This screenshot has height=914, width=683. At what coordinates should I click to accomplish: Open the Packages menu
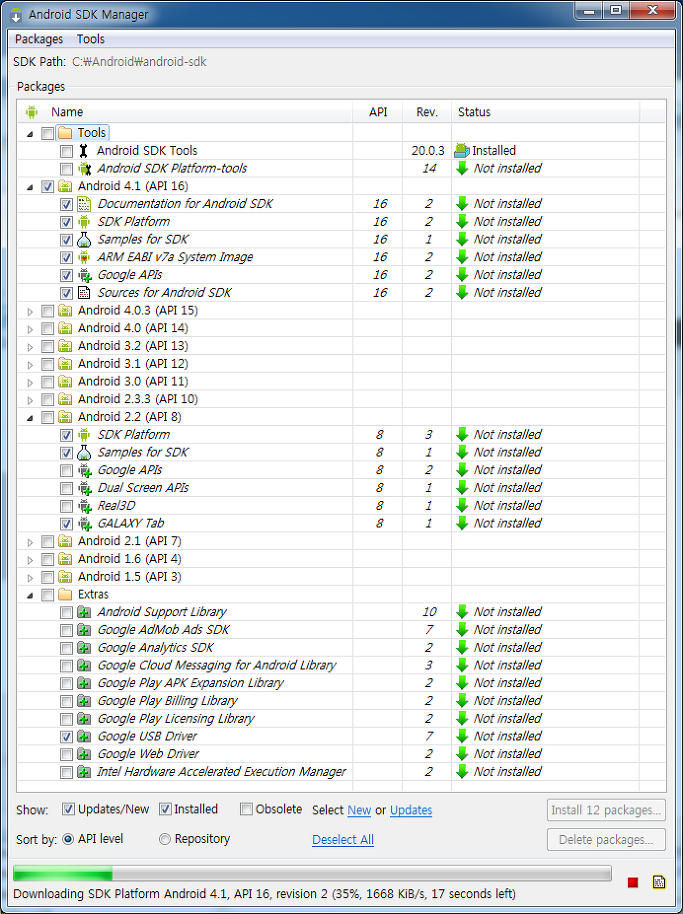pos(38,39)
